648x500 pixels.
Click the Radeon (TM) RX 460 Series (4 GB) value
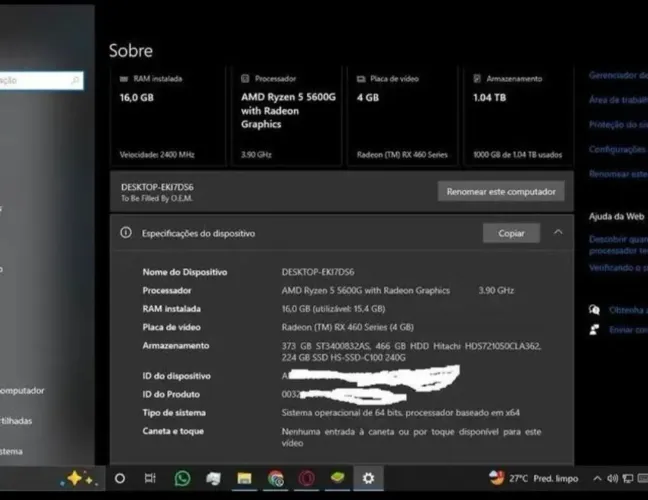348,327
